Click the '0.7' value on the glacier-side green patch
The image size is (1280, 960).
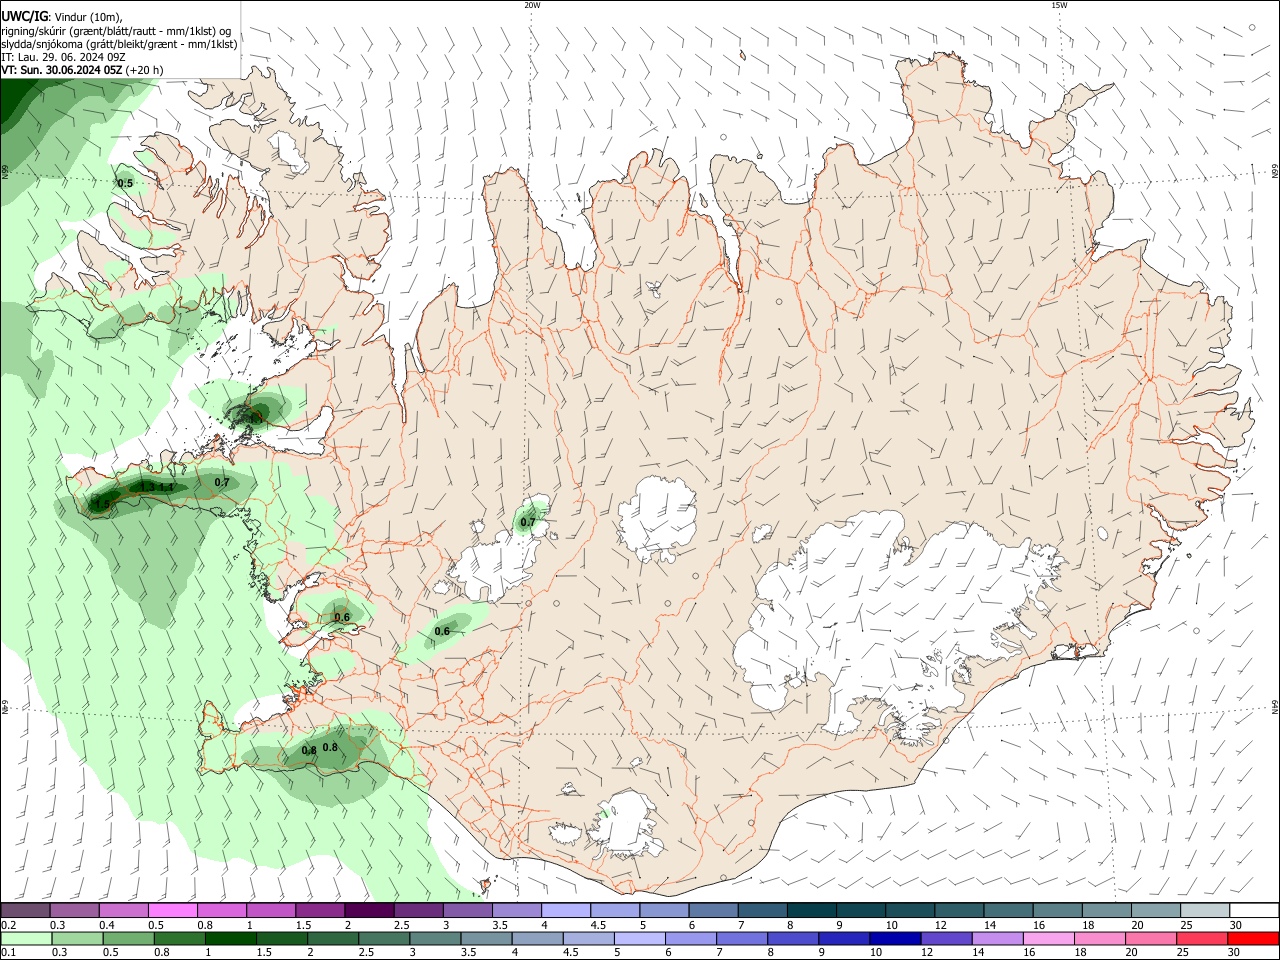(x=528, y=522)
